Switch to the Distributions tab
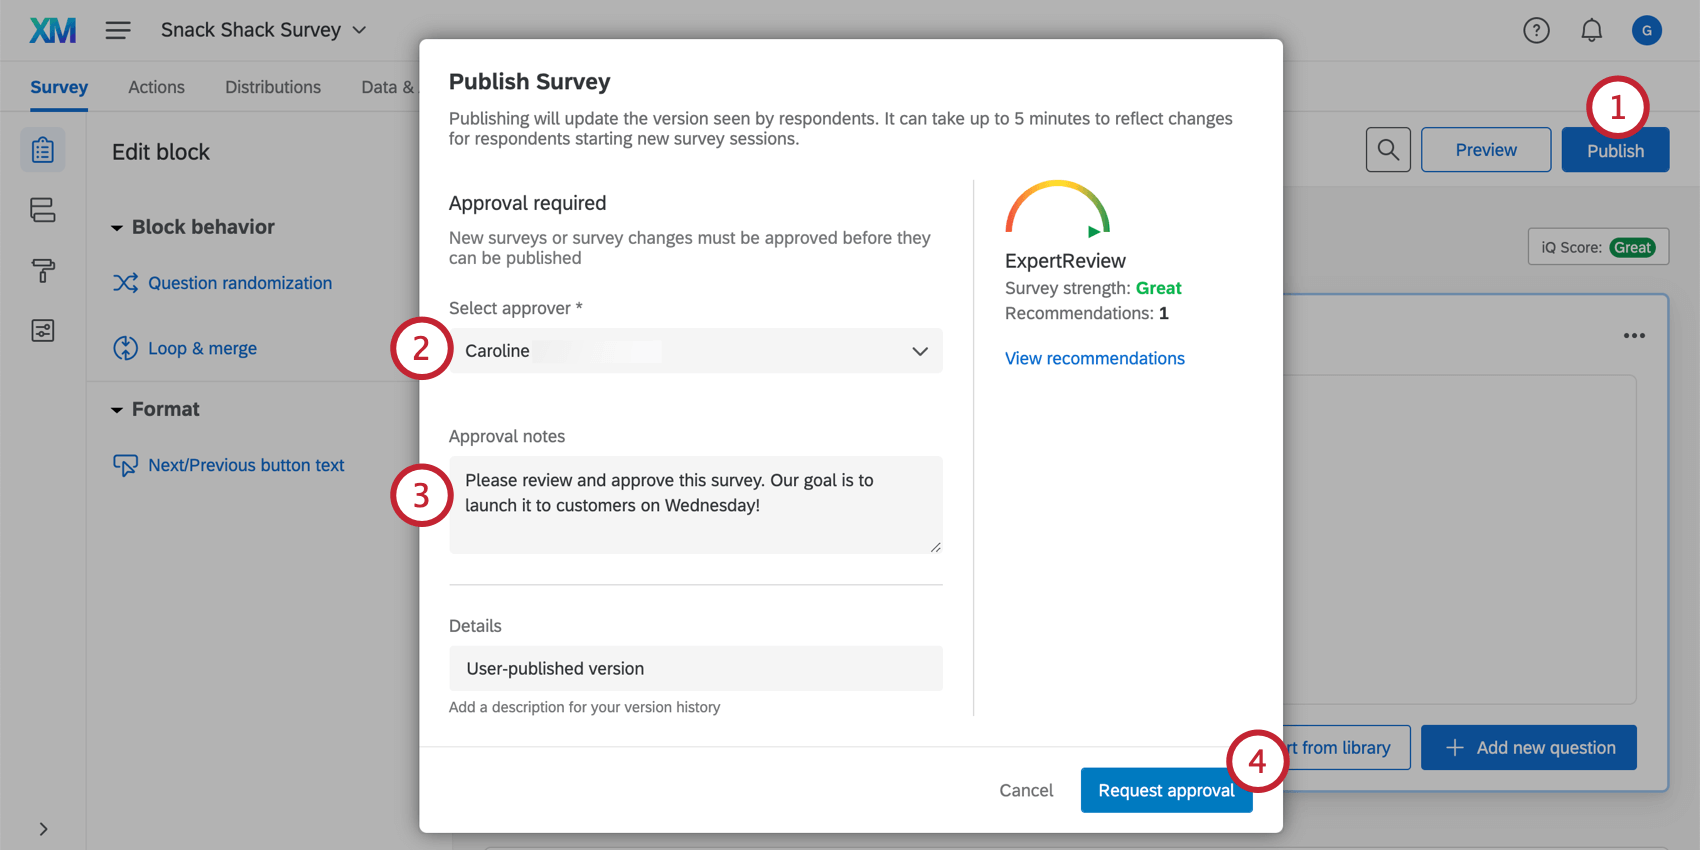 coord(273,87)
